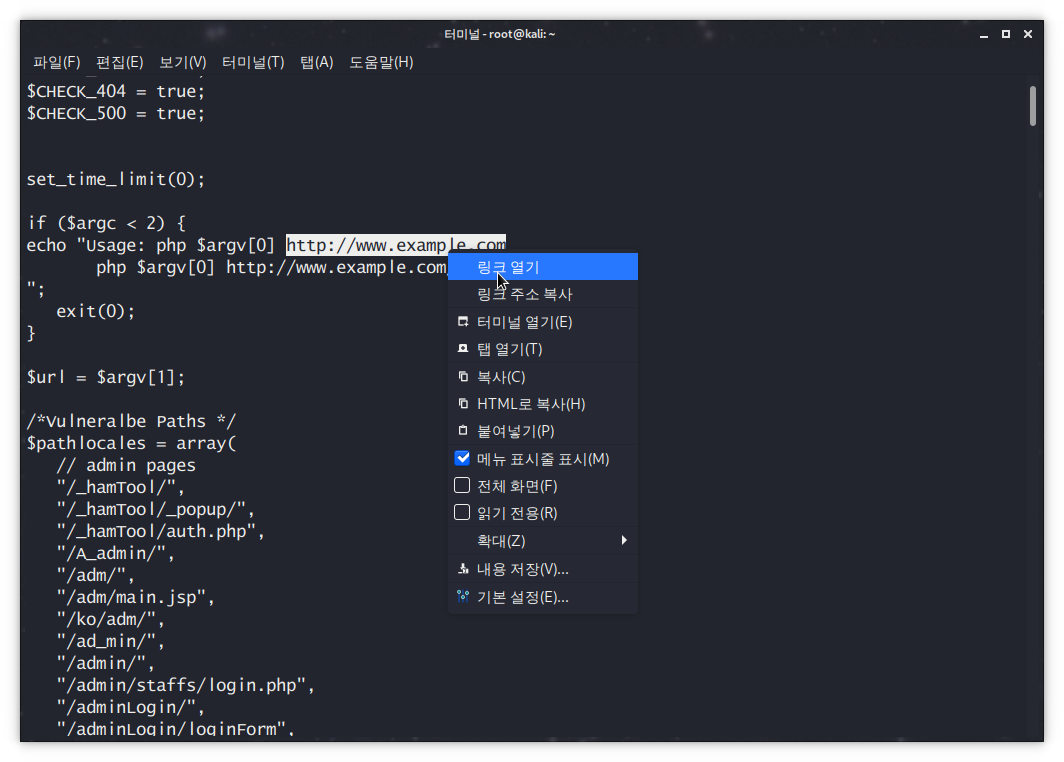Minimize the terminal window
This screenshot has height=762, width=1064.
984,35
